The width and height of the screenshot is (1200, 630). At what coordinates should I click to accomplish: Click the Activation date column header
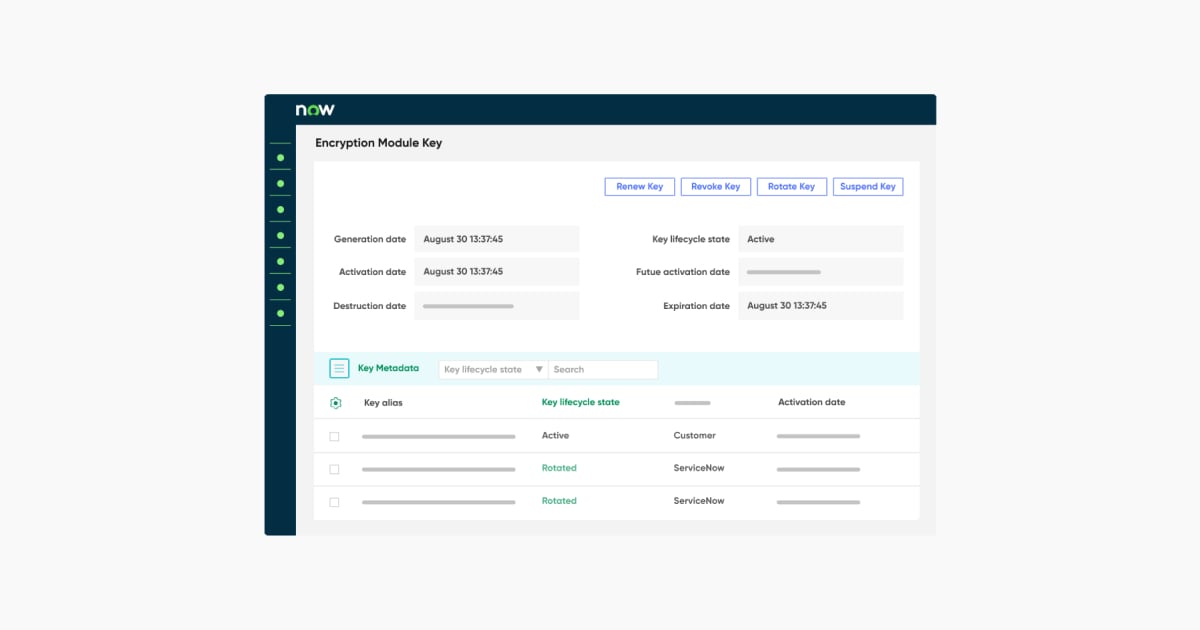811,403
